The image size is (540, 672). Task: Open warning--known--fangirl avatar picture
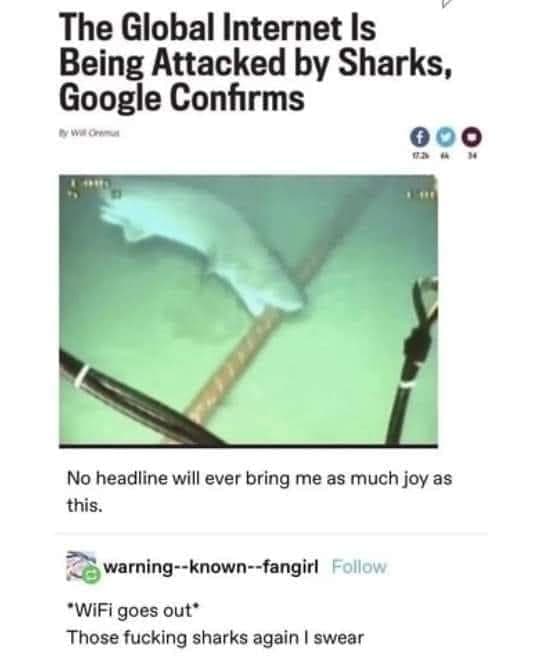coord(82,566)
